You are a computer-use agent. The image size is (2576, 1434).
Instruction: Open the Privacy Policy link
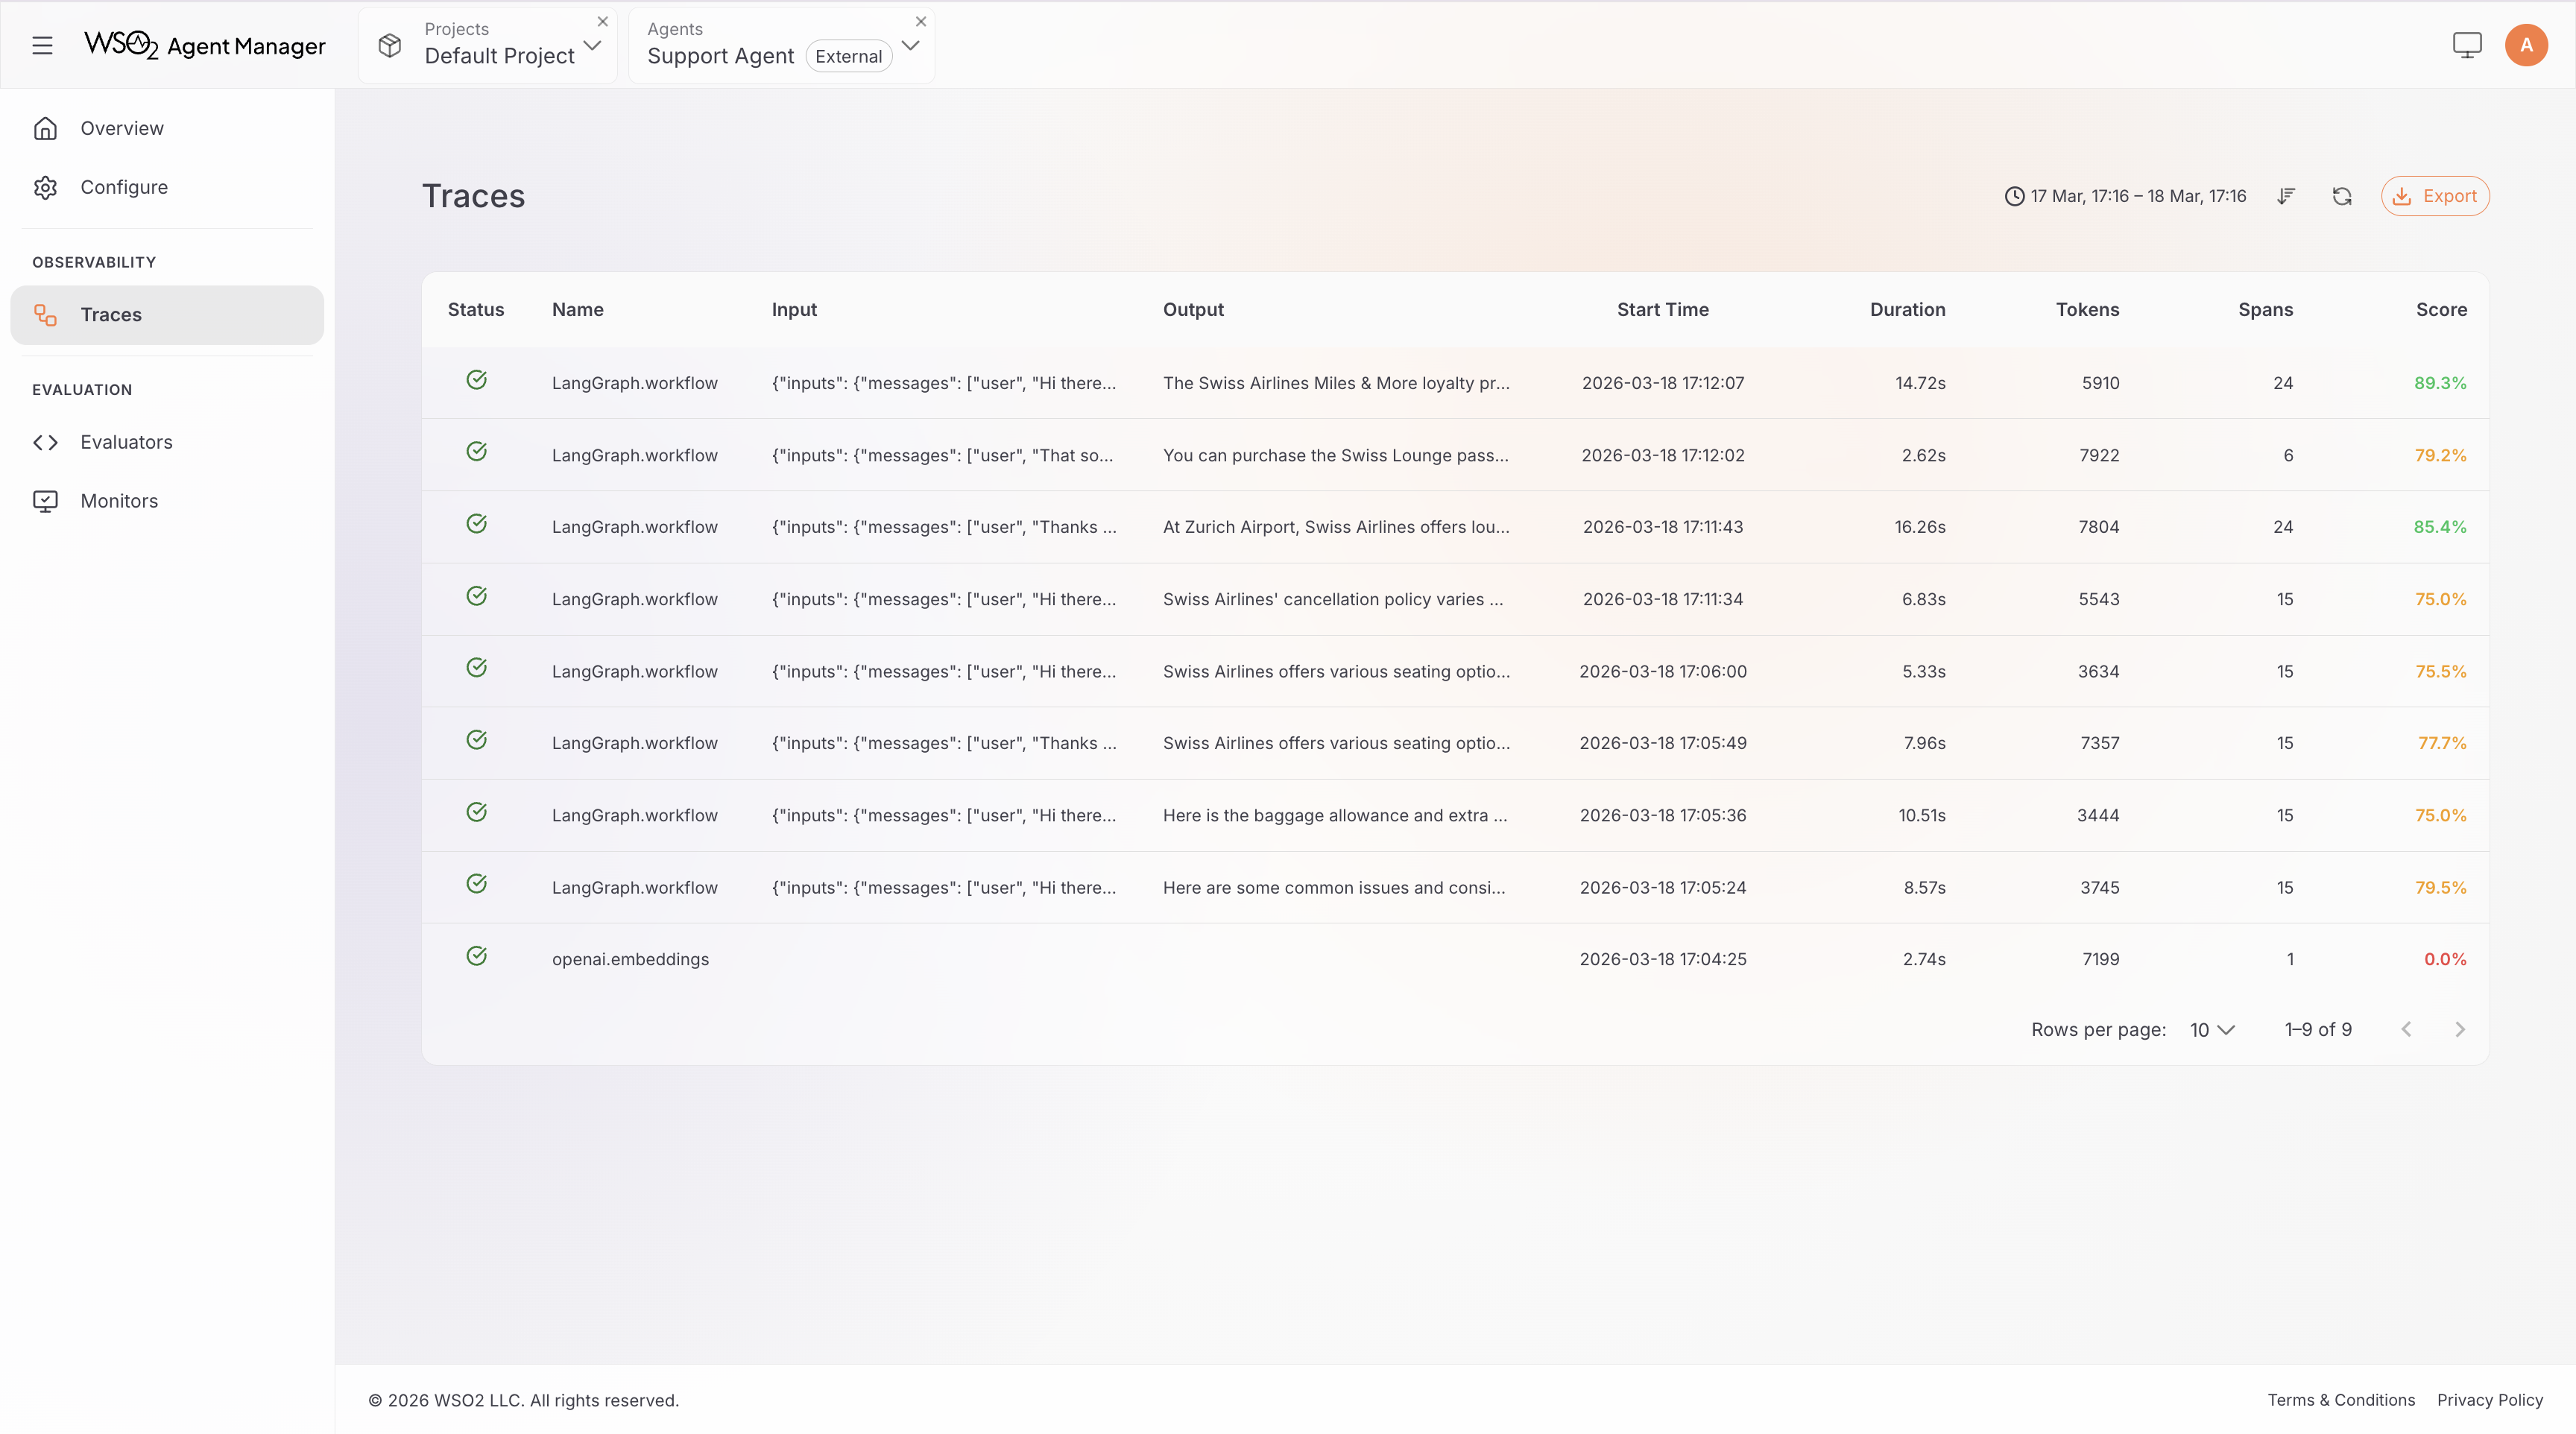(2489, 1400)
